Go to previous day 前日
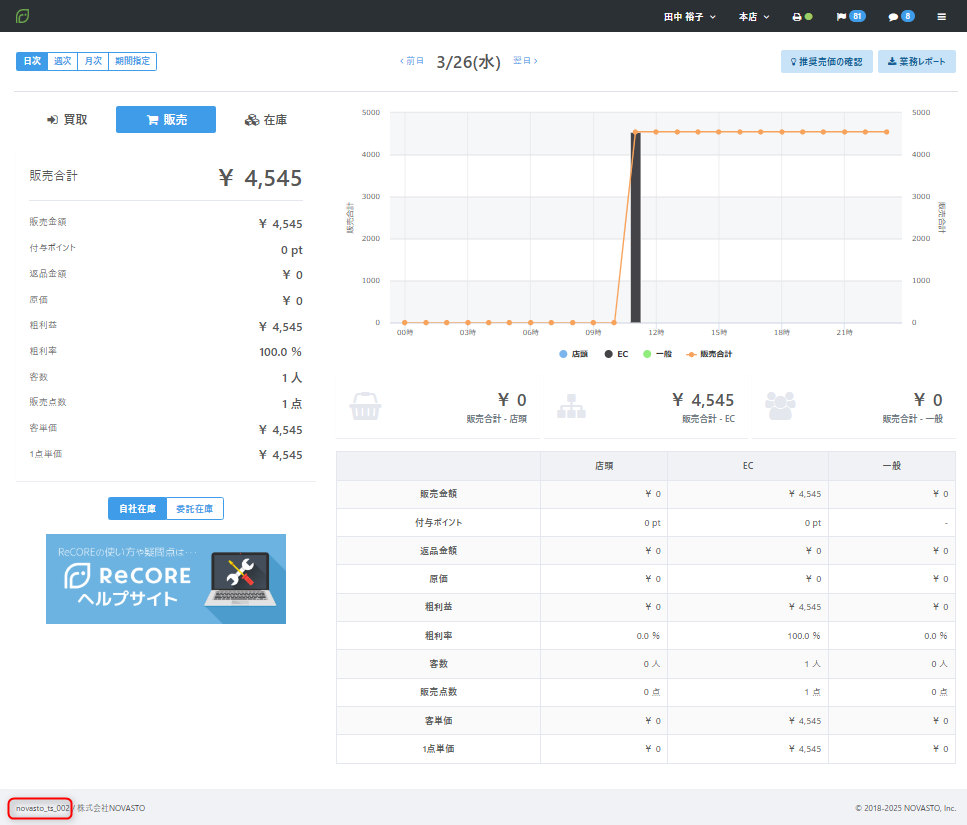The image size is (967, 825). tap(412, 61)
